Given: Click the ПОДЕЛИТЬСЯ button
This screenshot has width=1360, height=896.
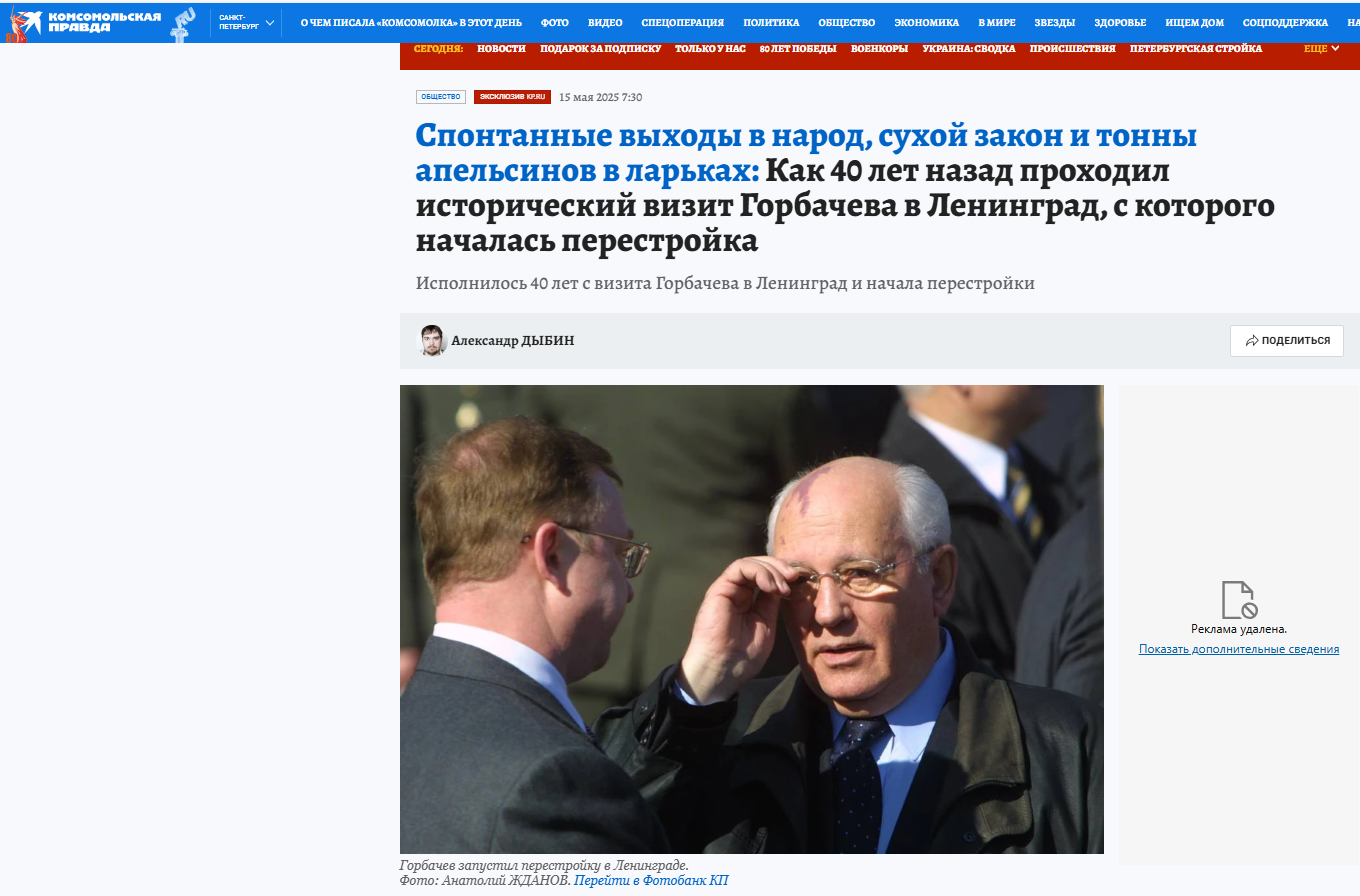Looking at the screenshot, I should pyautogui.click(x=1287, y=341).
